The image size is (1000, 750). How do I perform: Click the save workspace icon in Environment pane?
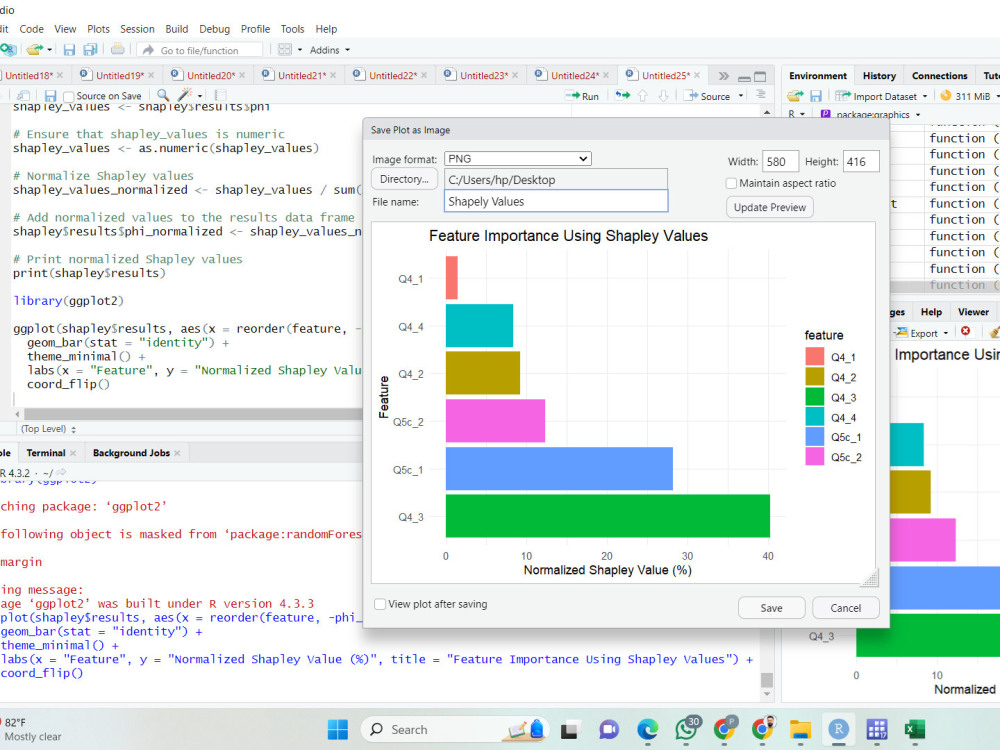tap(816, 96)
